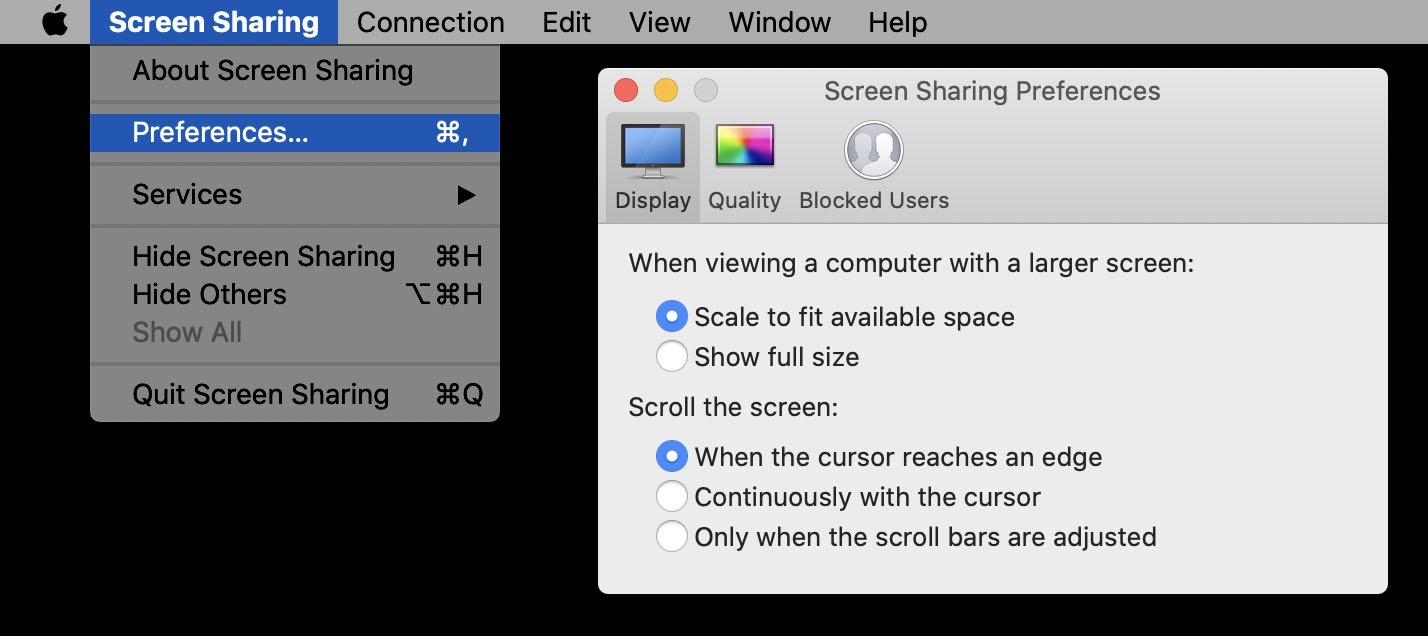The height and width of the screenshot is (636, 1428).
Task: Select Hide Screen Sharing
Action: (x=264, y=257)
